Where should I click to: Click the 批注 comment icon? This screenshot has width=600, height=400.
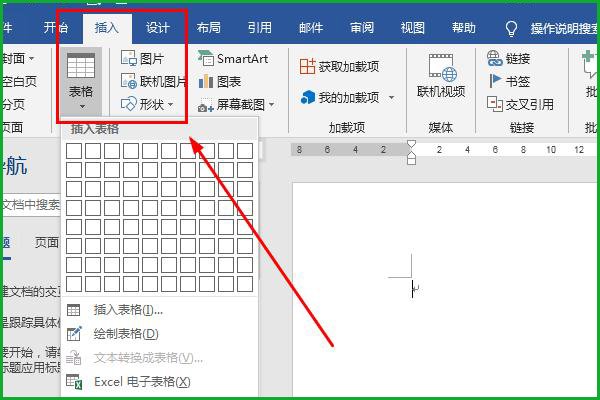pos(589,65)
